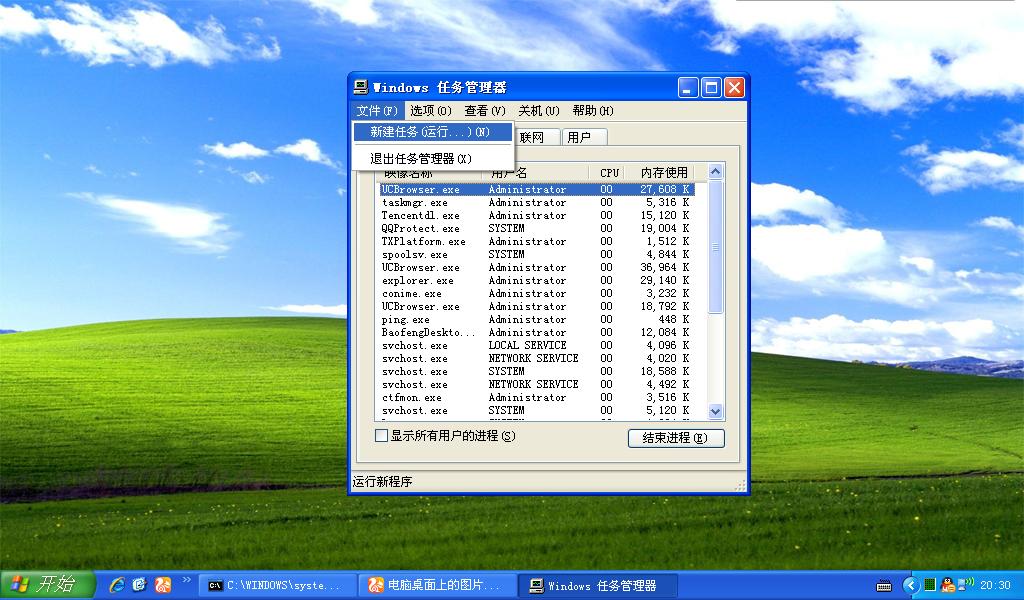Switch to the command prompt window on the taskbar
1024x600 pixels.
coord(277,586)
